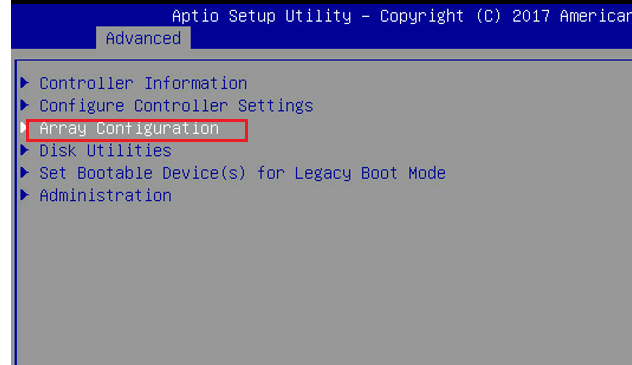Open the Disk Utilities submenu
This screenshot has height=365, width=632.
click(105, 151)
